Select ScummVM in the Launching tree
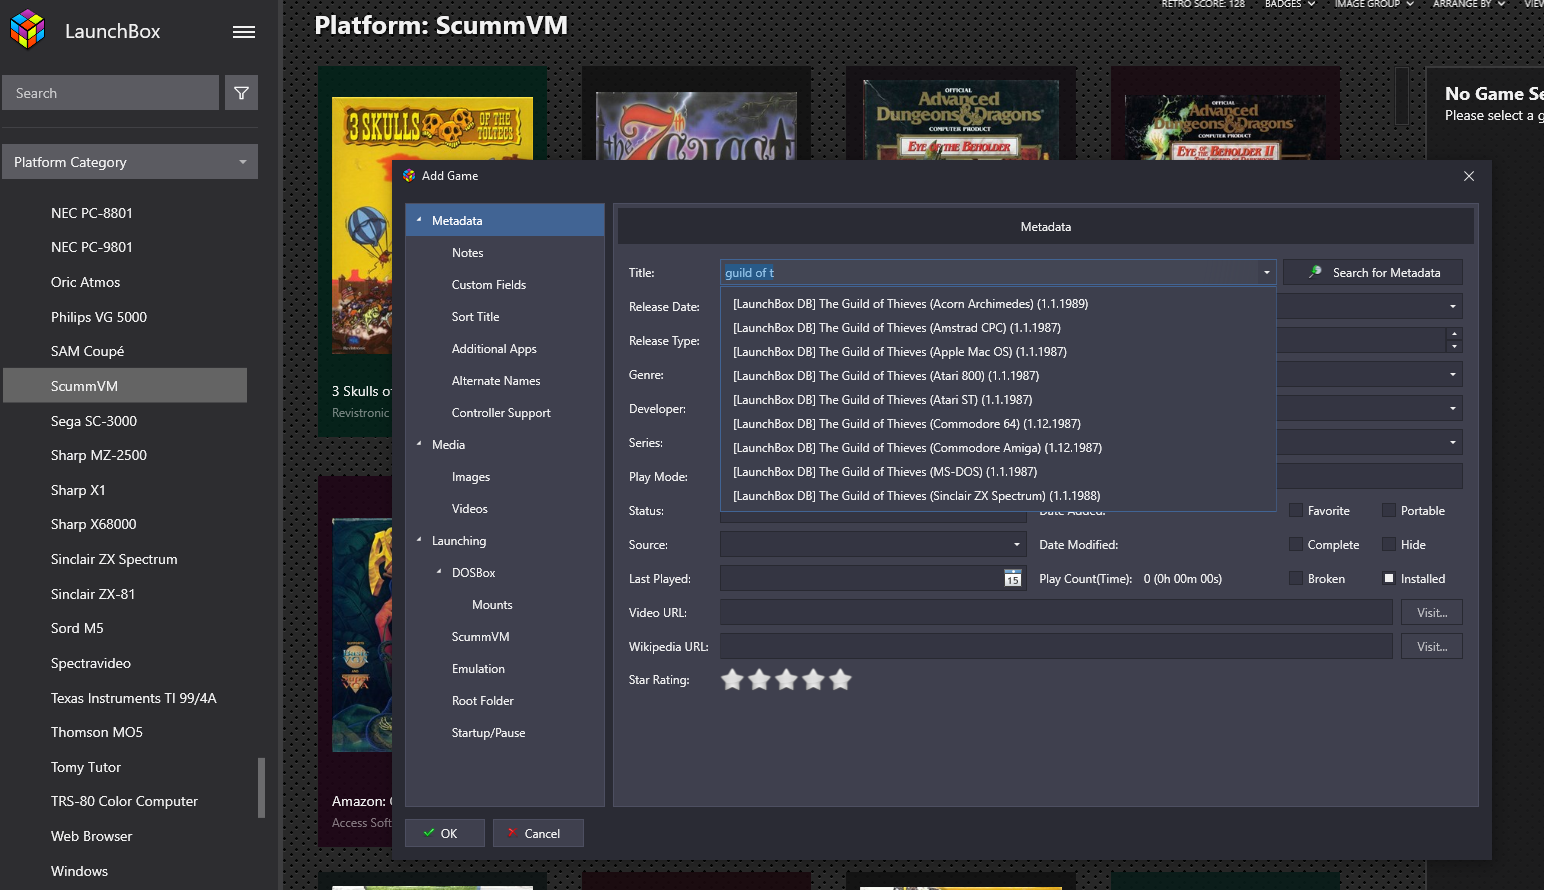 (480, 637)
